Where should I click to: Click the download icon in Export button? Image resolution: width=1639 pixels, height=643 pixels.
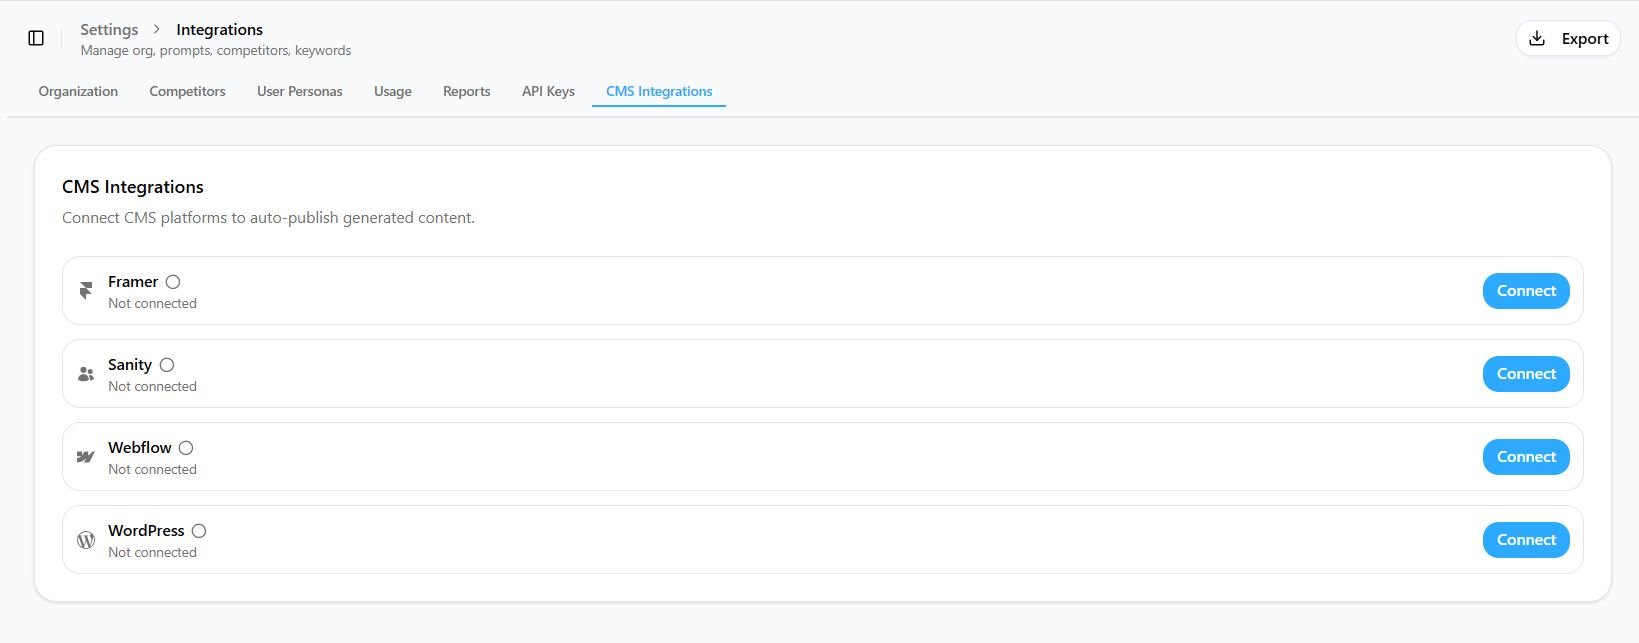coord(1537,38)
